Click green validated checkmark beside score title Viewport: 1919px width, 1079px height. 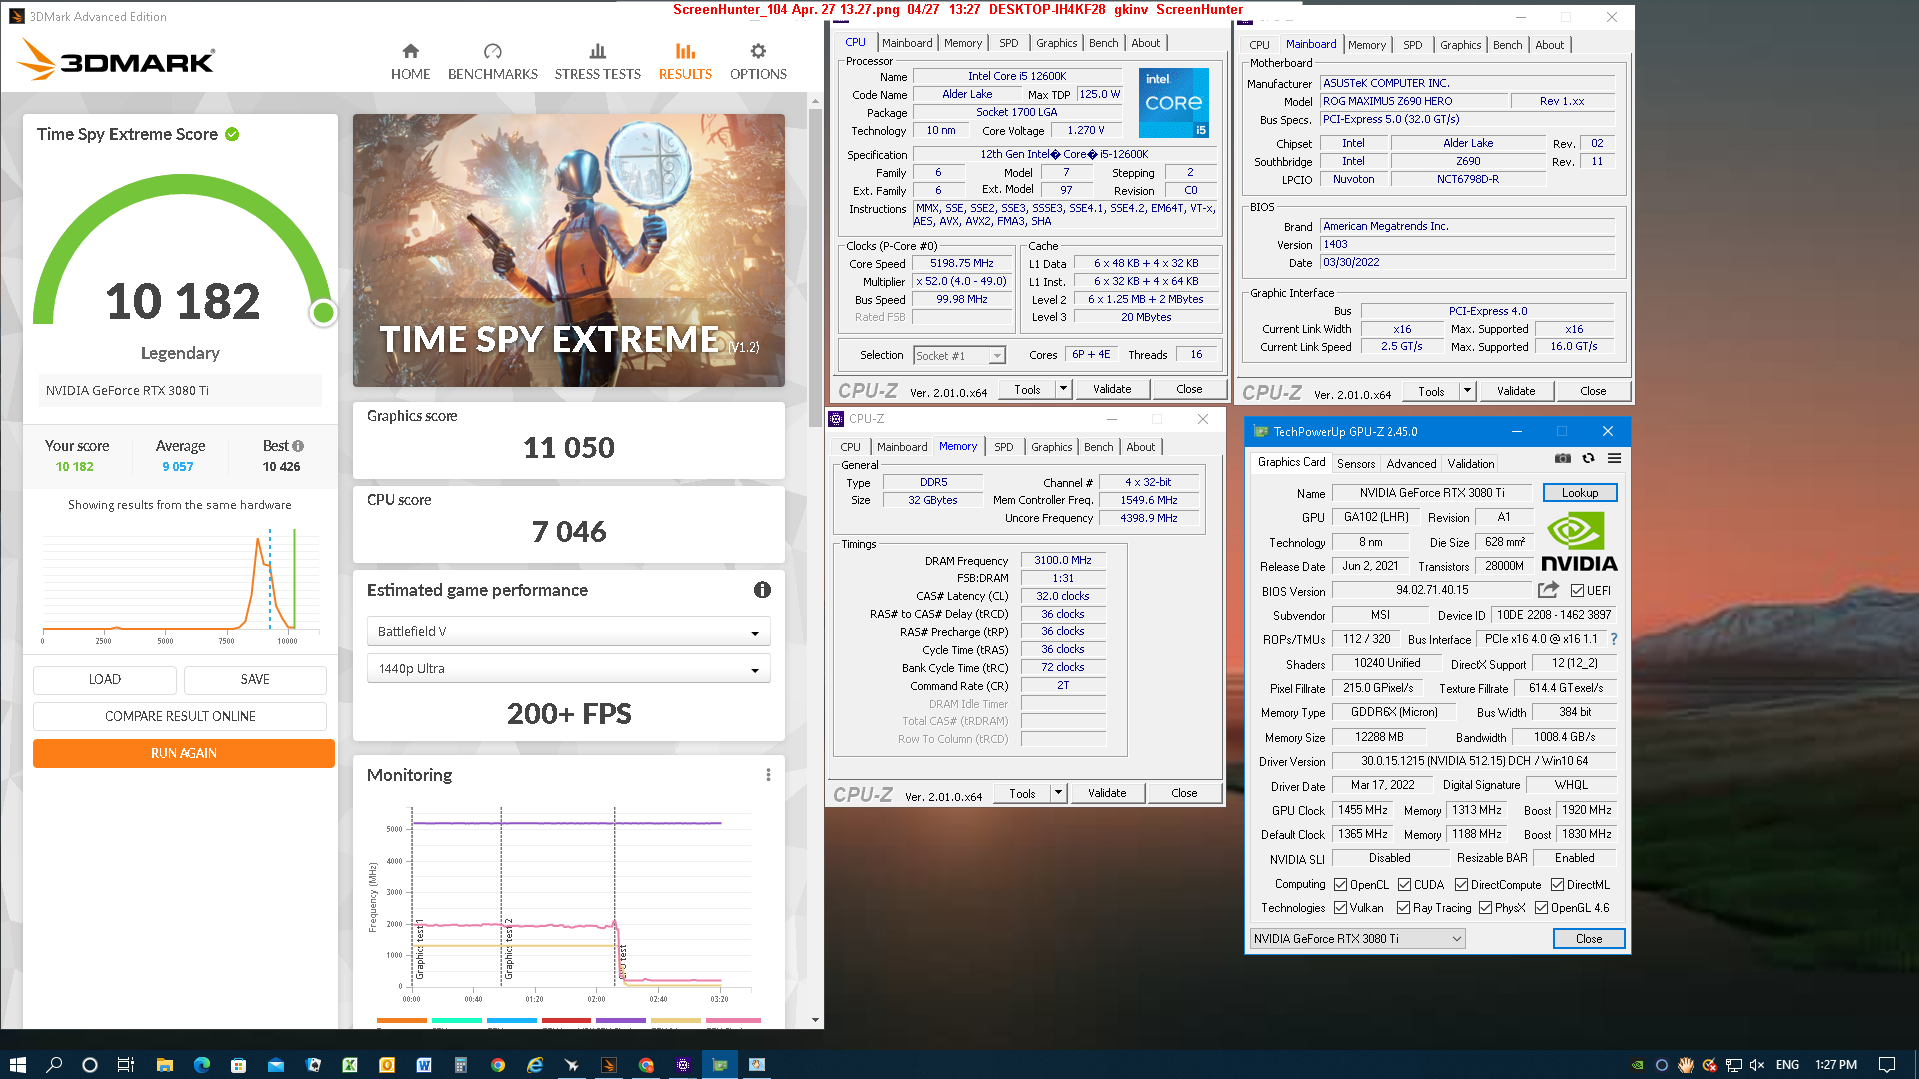232,134
